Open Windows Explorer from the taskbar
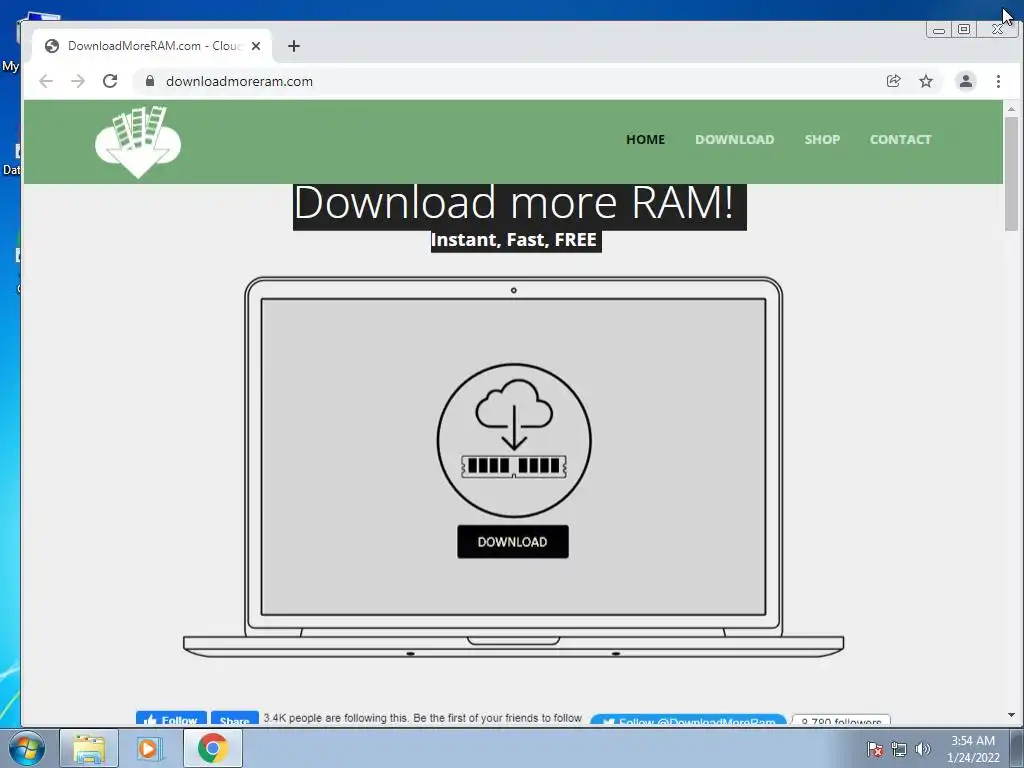Image resolution: width=1024 pixels, height=768 pixels. 89,748
